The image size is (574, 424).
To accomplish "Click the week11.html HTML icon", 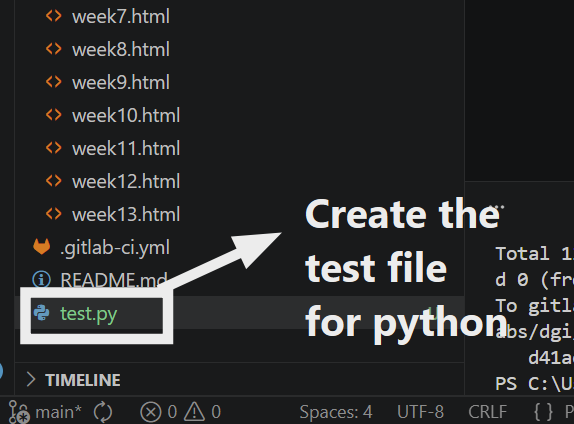I will (x=53, y=148).
